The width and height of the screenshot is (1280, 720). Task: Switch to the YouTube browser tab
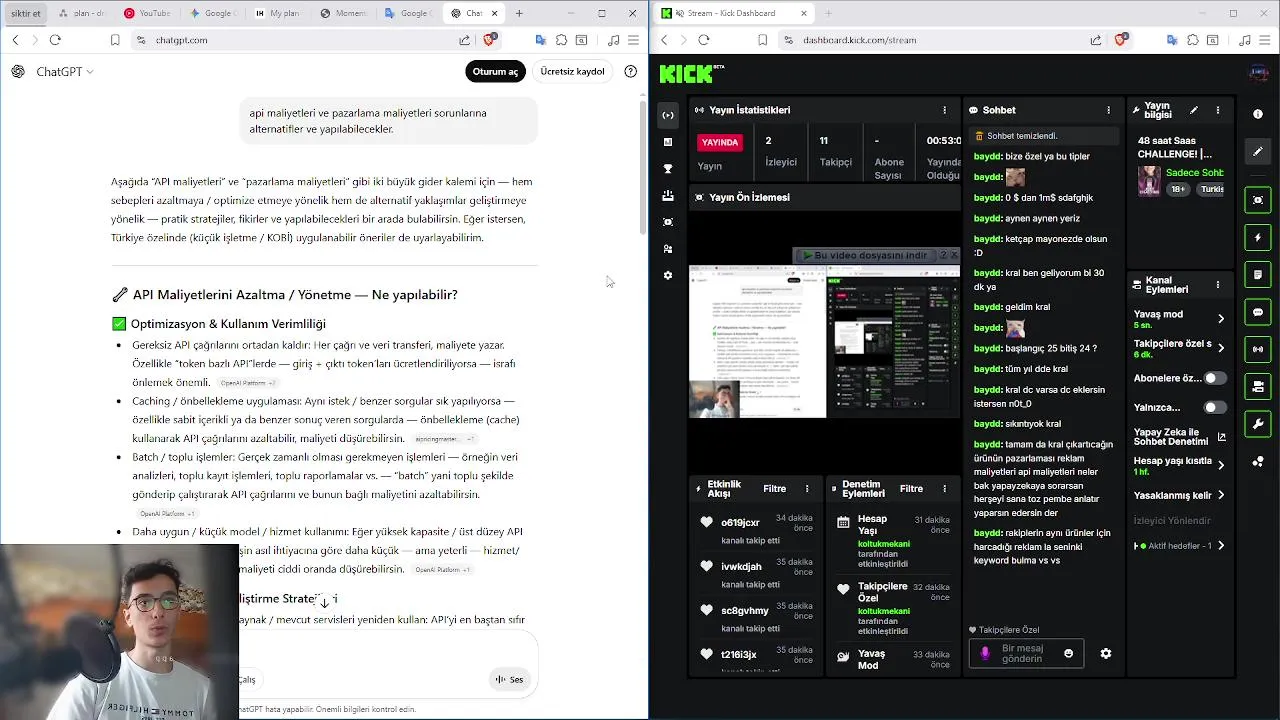(x=147, y=13)
